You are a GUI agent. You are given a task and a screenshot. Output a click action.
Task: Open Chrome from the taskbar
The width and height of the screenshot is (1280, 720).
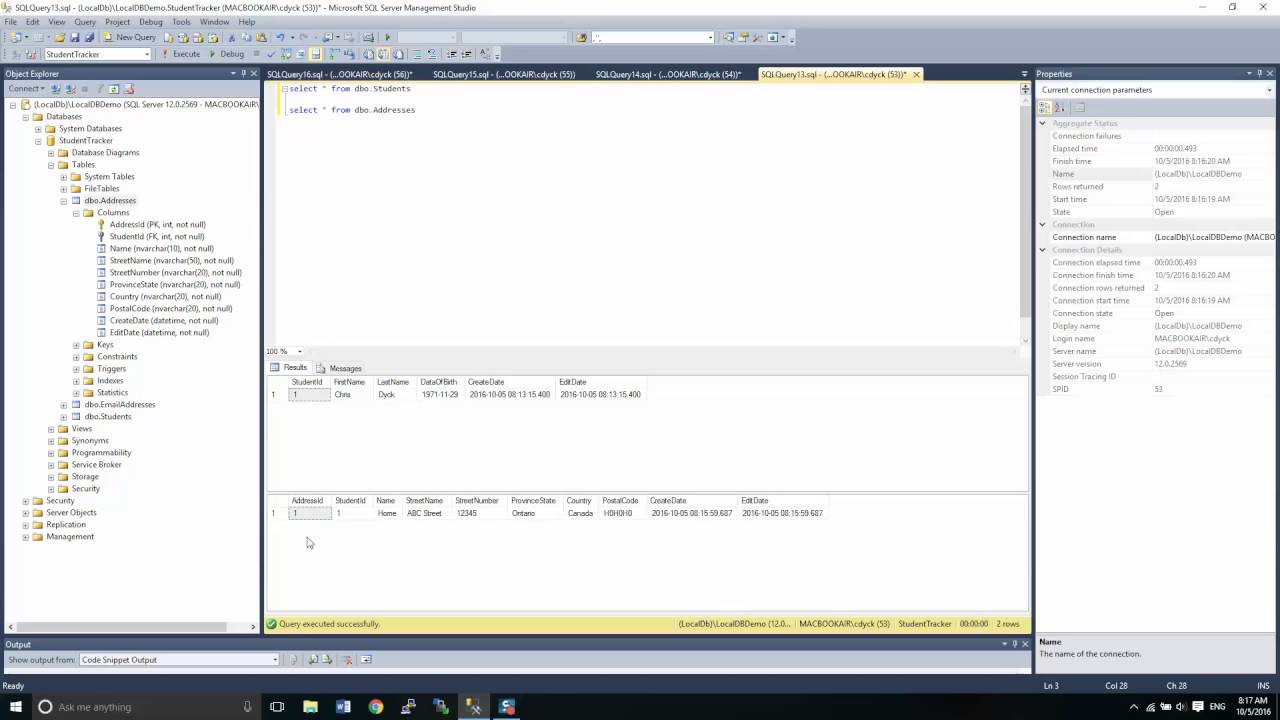(x=376, y=707)
